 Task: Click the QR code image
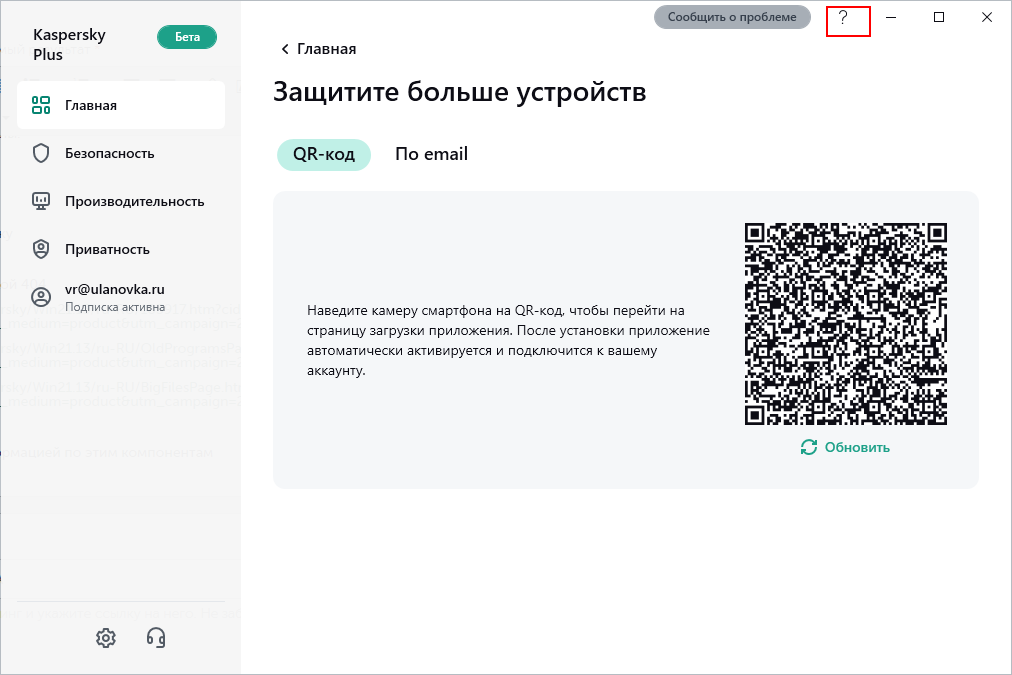point(845,324)
